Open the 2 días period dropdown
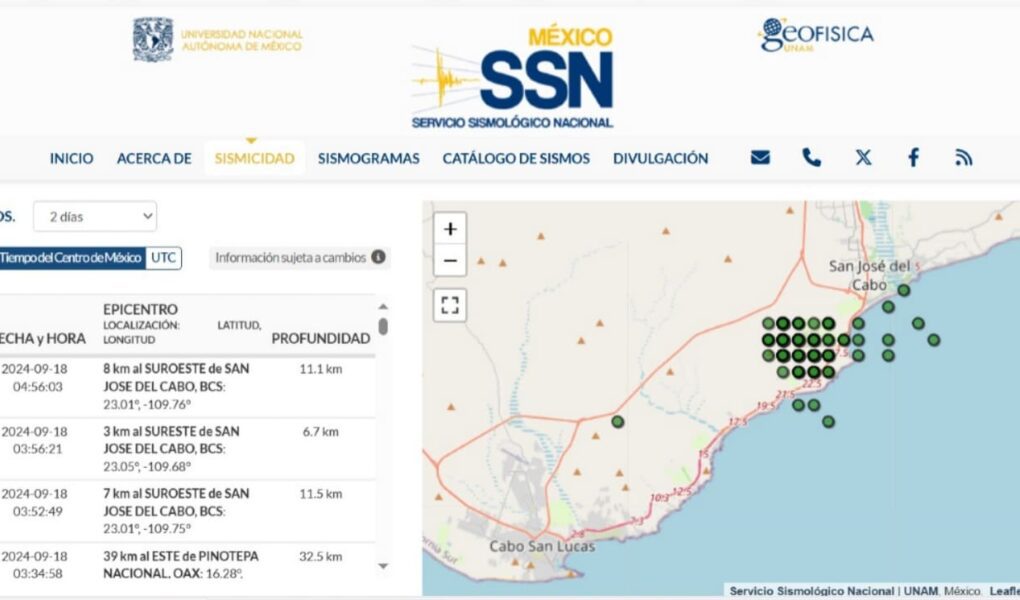The height and width of the screenshot is (600, 1020). (x=95, y=216)
